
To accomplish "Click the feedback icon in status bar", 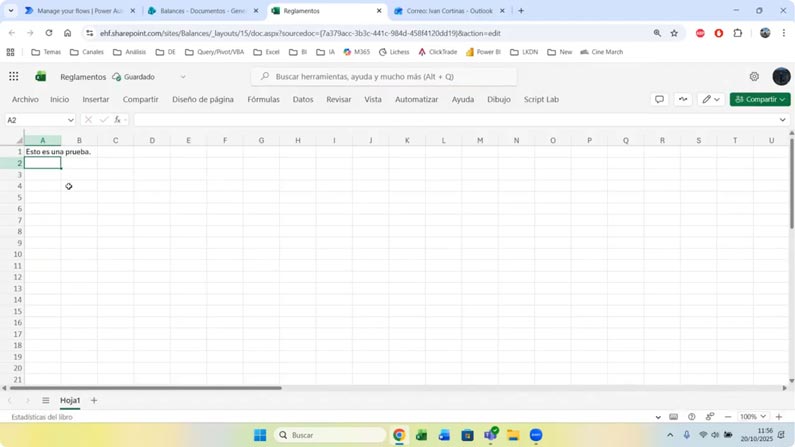I will [710, 417].
